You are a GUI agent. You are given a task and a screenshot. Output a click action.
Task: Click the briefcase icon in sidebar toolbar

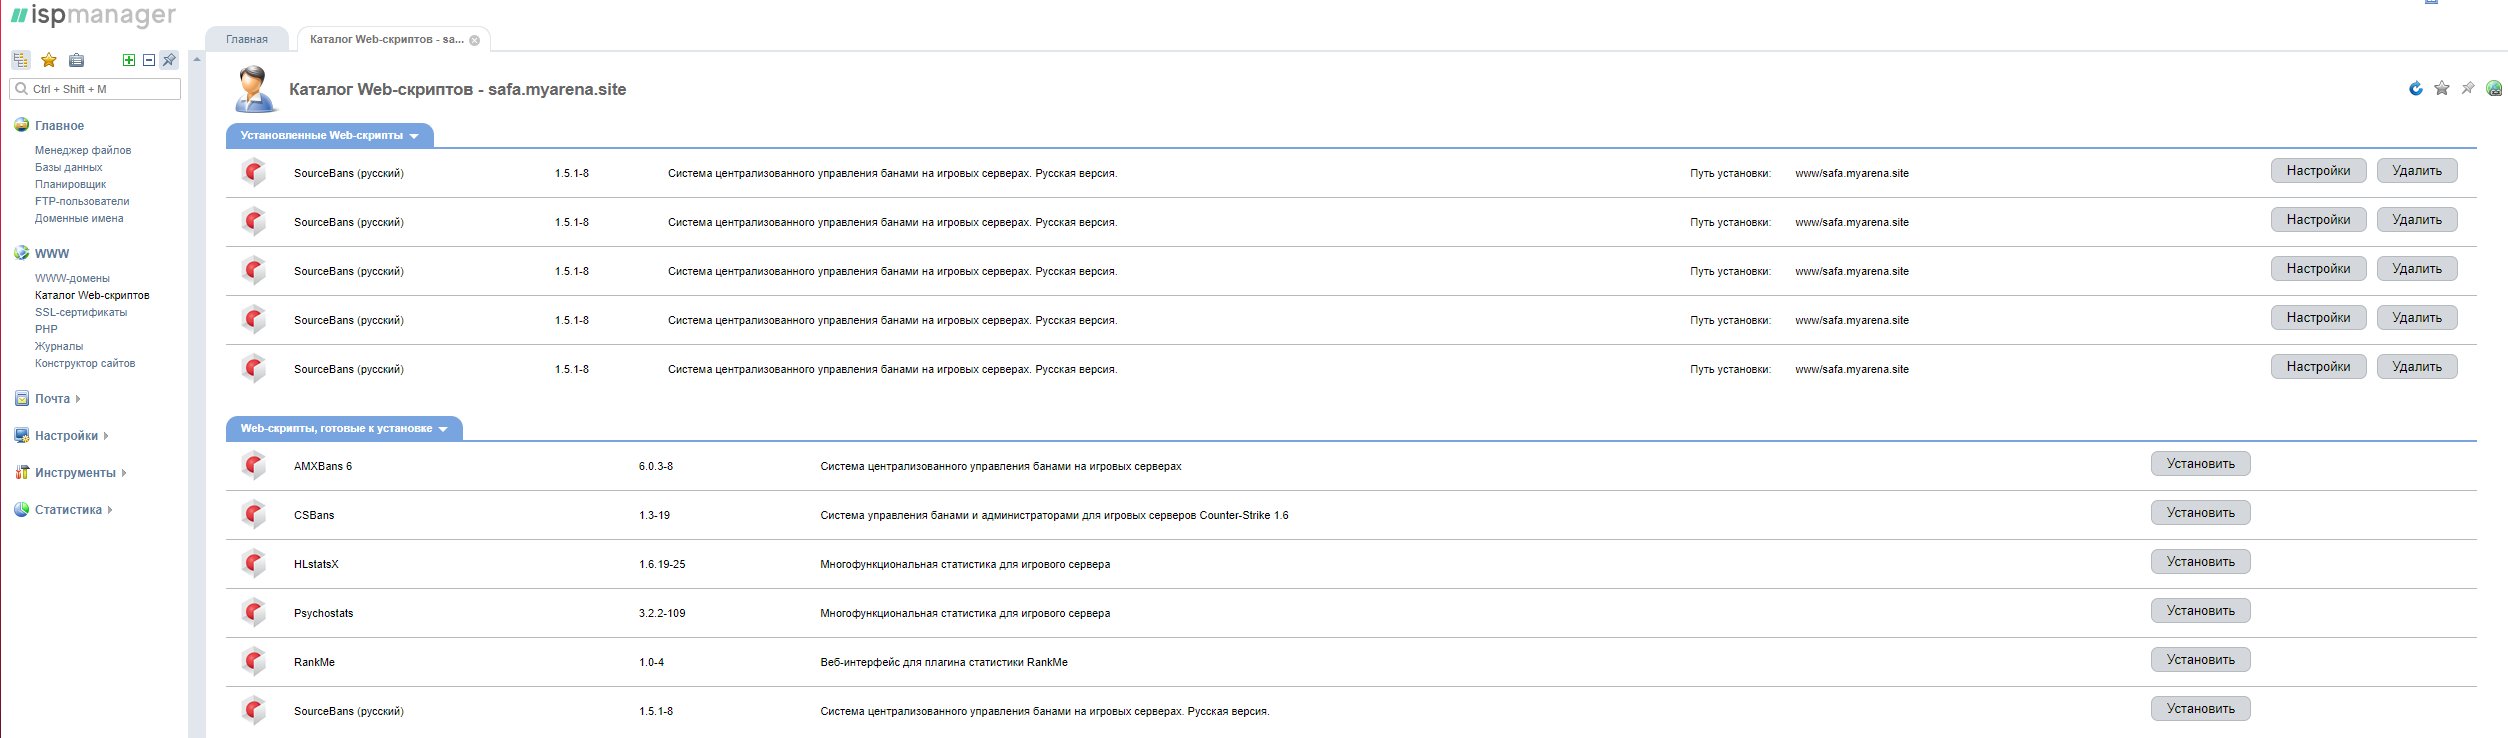[77, 60]
